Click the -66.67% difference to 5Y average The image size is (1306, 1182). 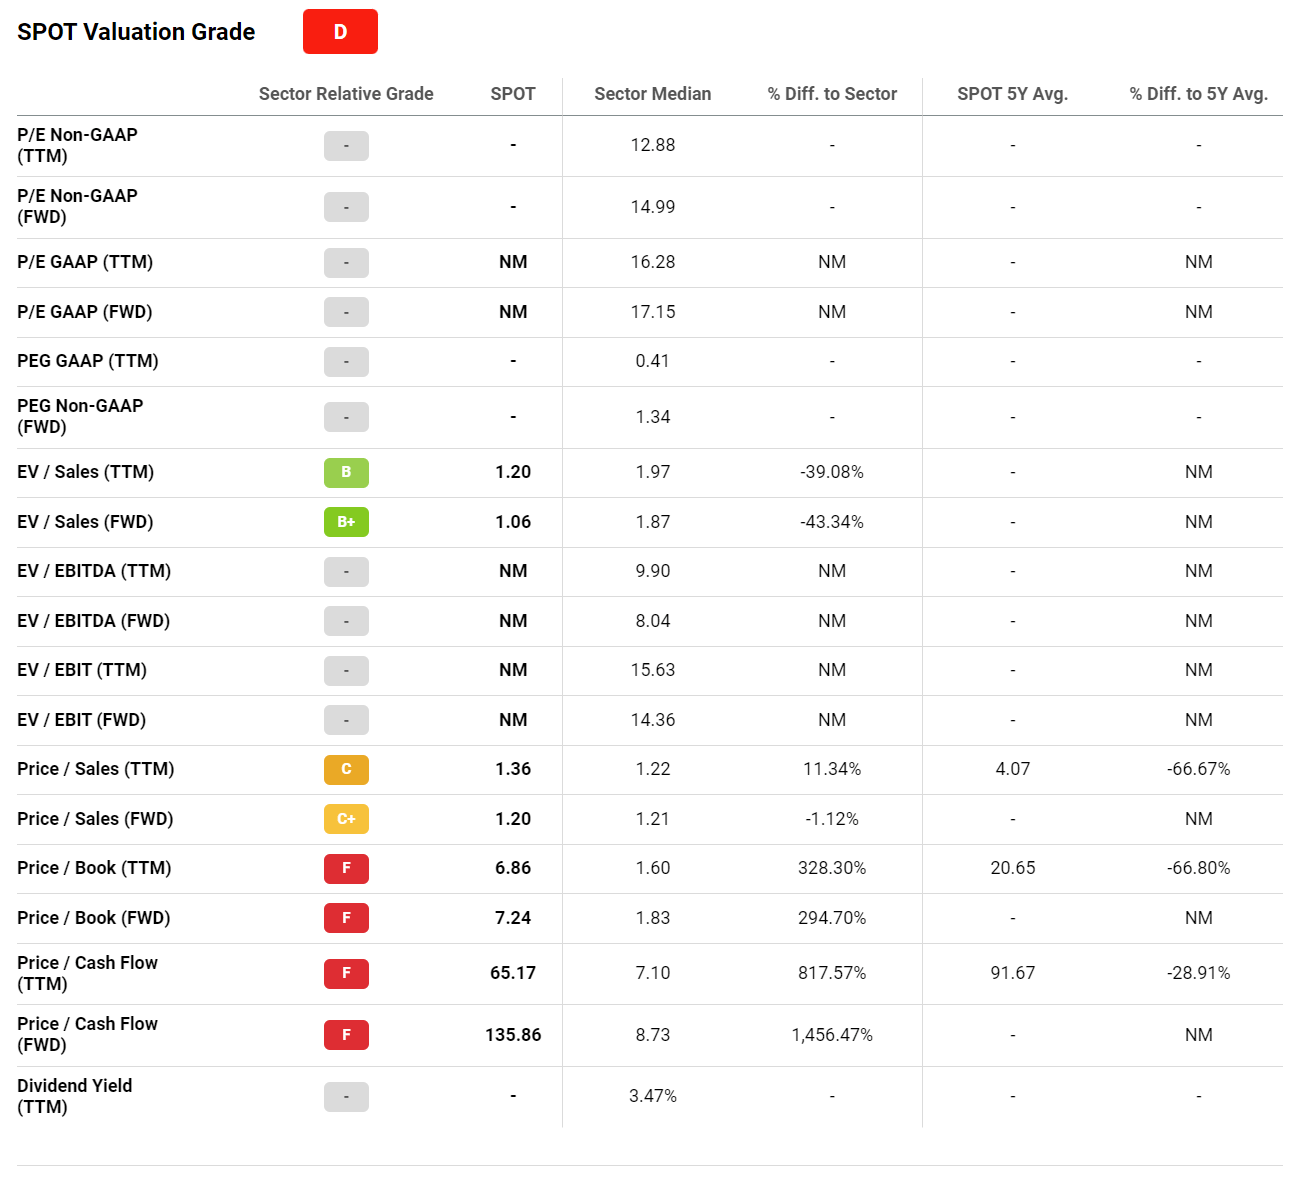[x=1199, y=769]
